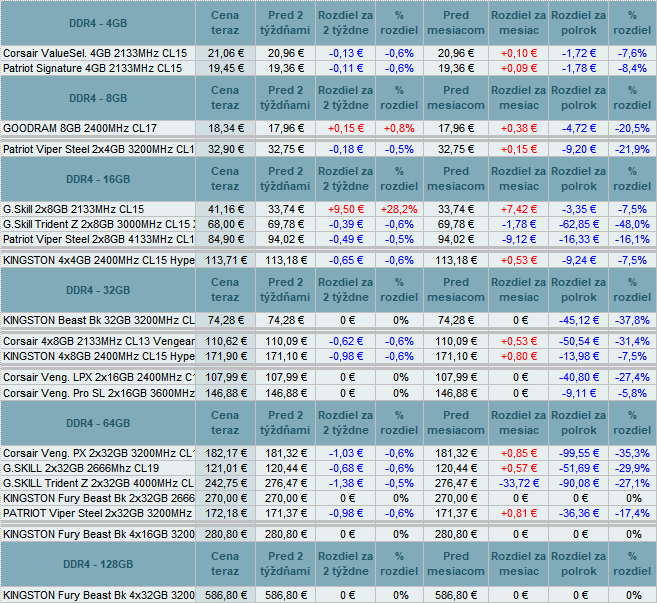This screenshot has height=603, width=657.
Task: Click the 113,71 € current price cell
Action: pos(225,261)
